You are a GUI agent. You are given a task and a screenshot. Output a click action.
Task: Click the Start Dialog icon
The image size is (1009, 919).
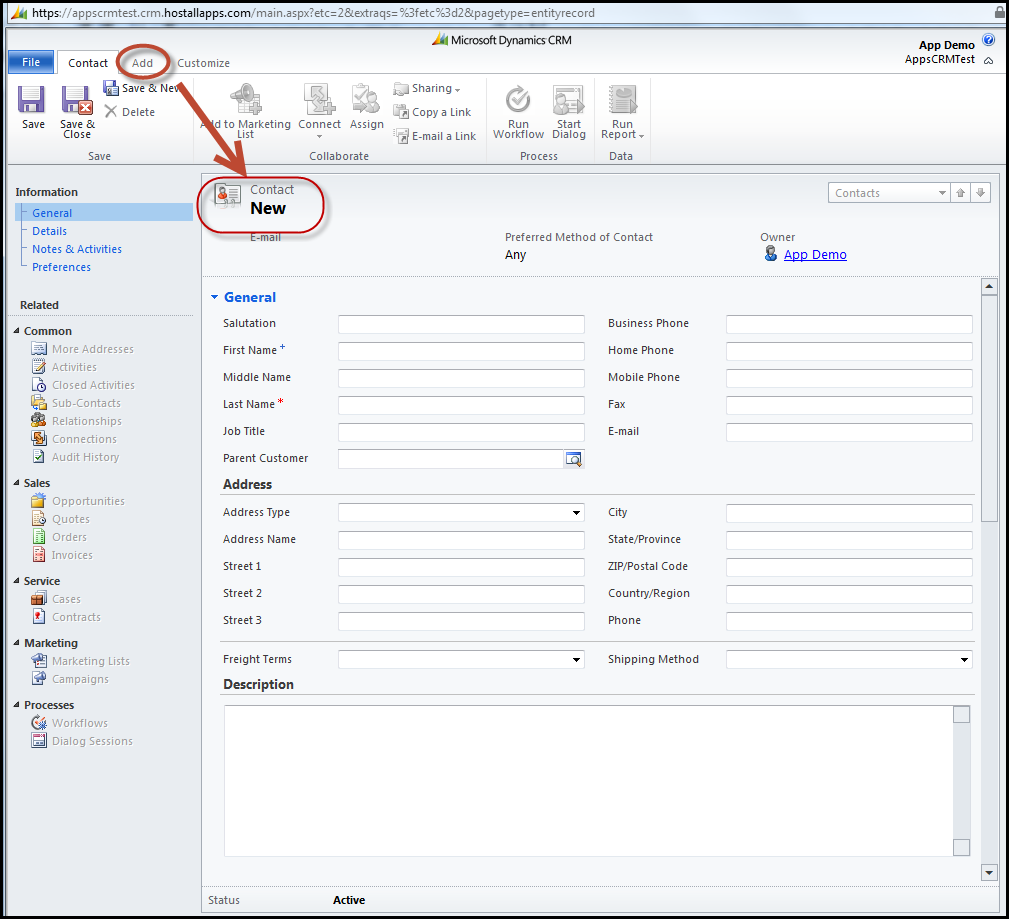pos(569,100)
